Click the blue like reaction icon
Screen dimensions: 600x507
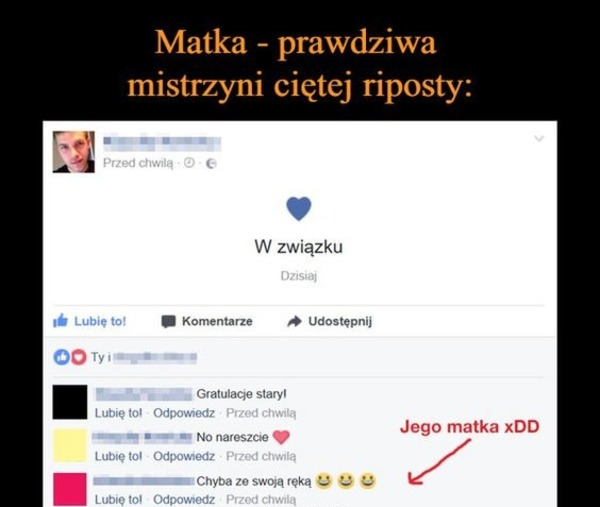point(62,357)
